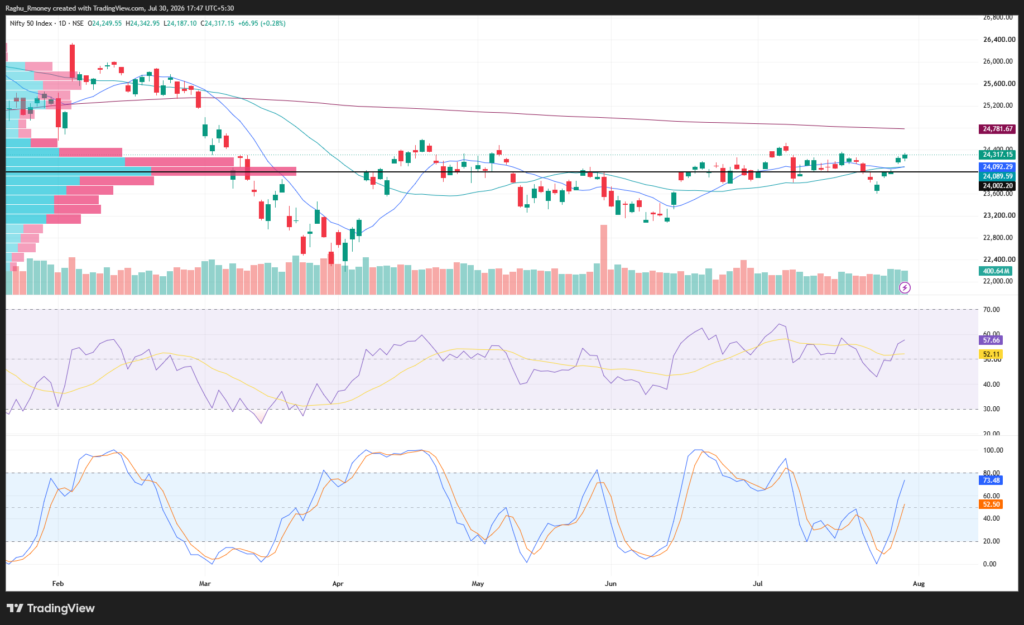Click the stochastic pane 0.00 scale label
The image size is (1024, 625).
click(990, 564)
